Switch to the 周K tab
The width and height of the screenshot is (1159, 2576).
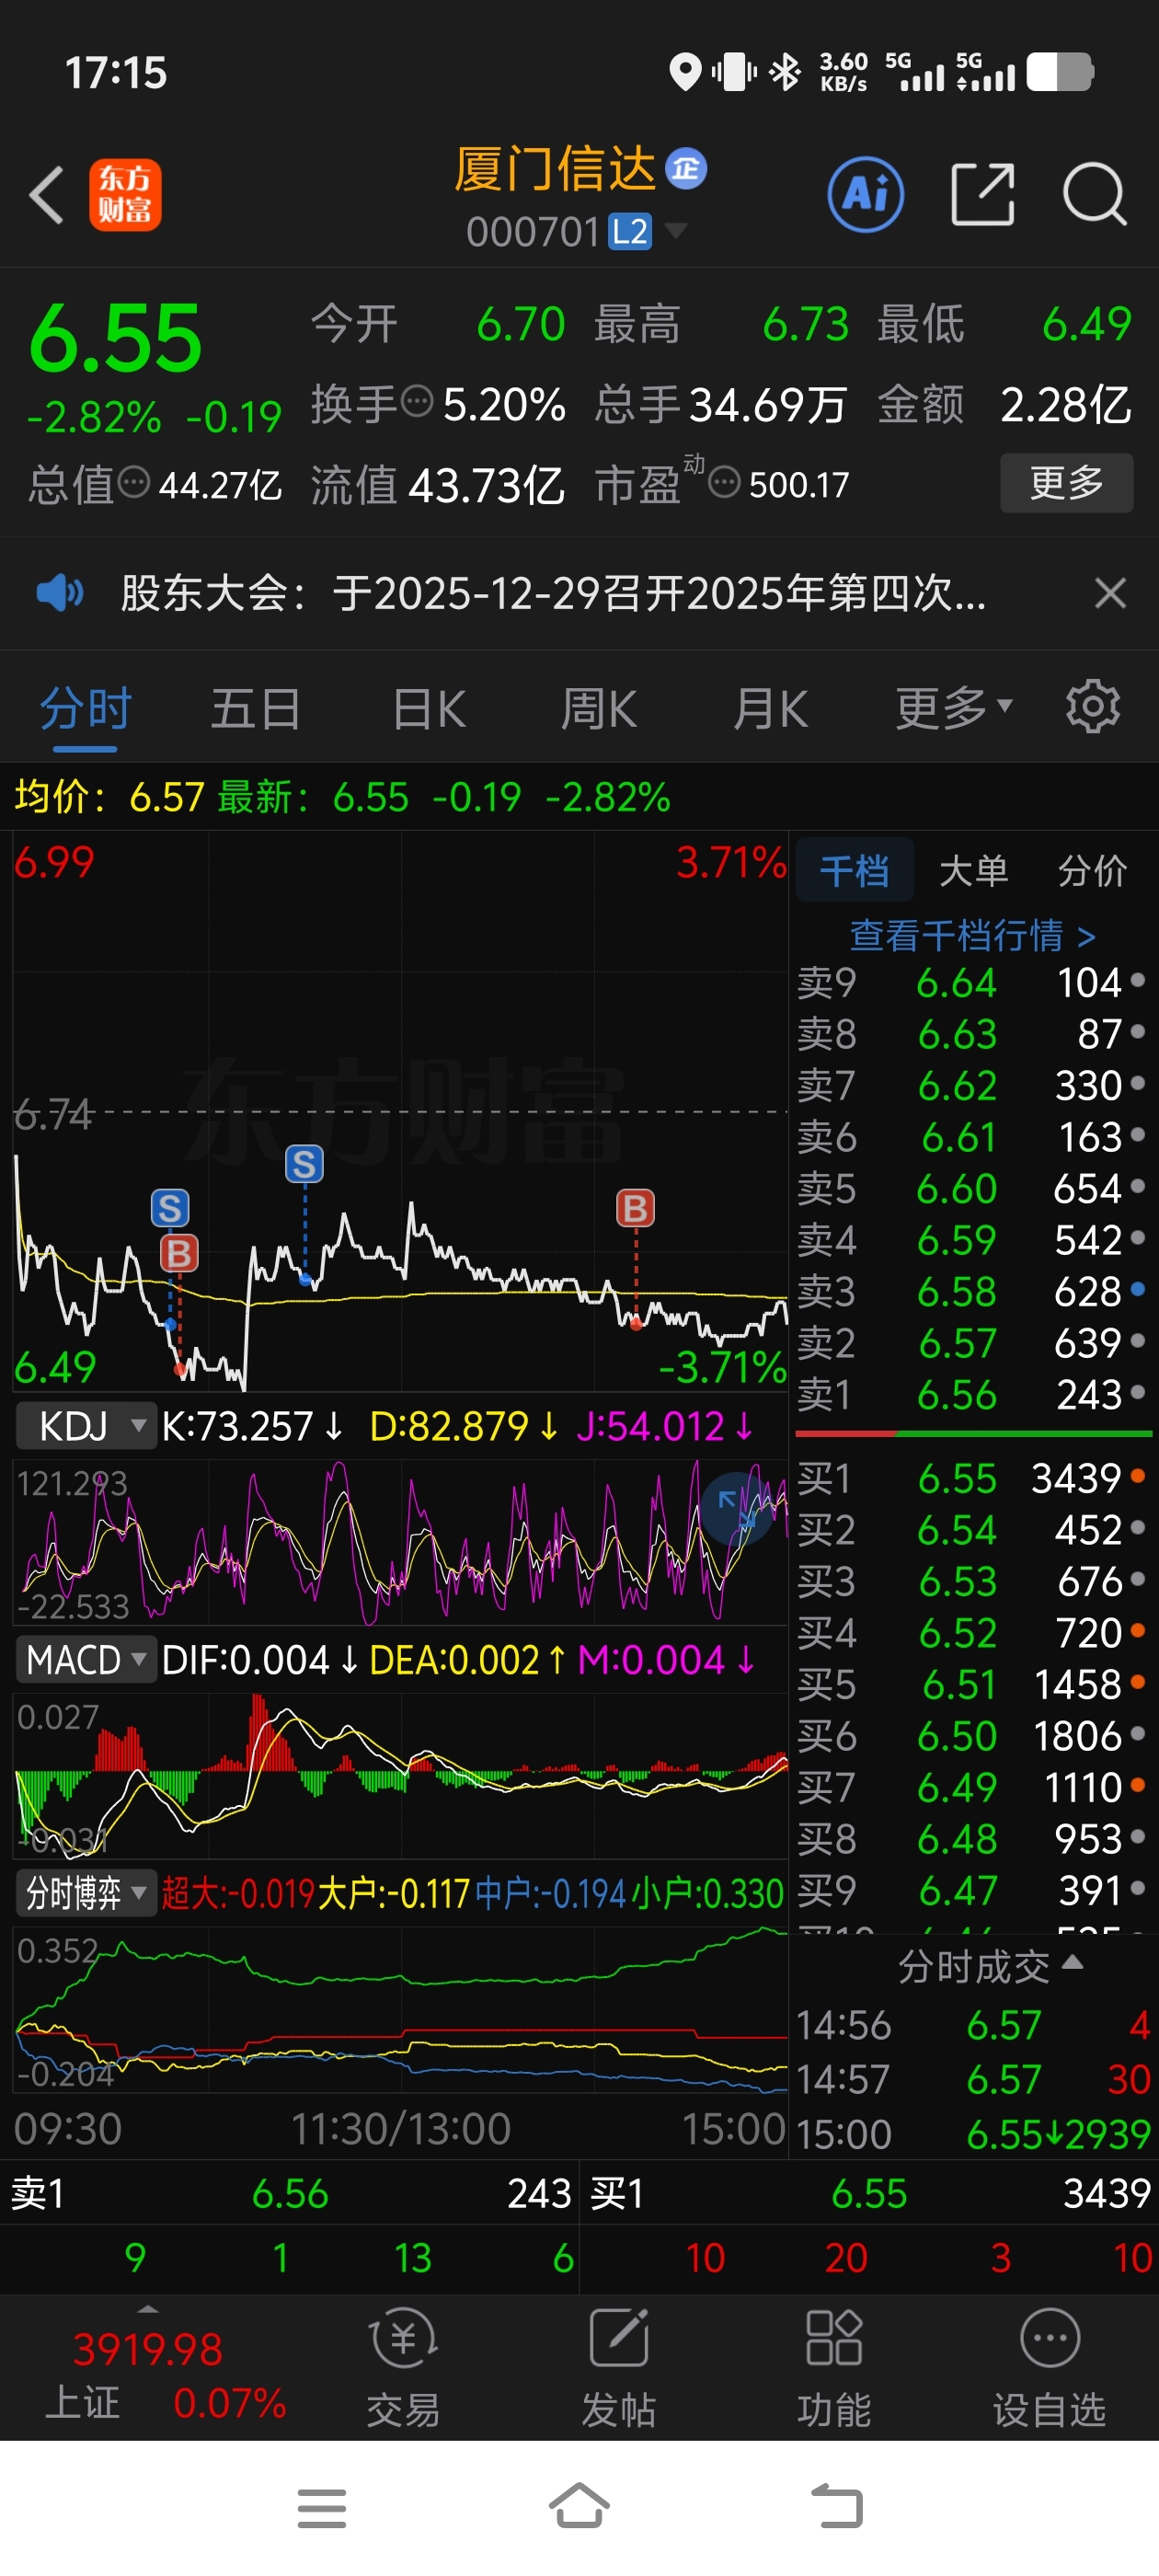tap(598, 708)
